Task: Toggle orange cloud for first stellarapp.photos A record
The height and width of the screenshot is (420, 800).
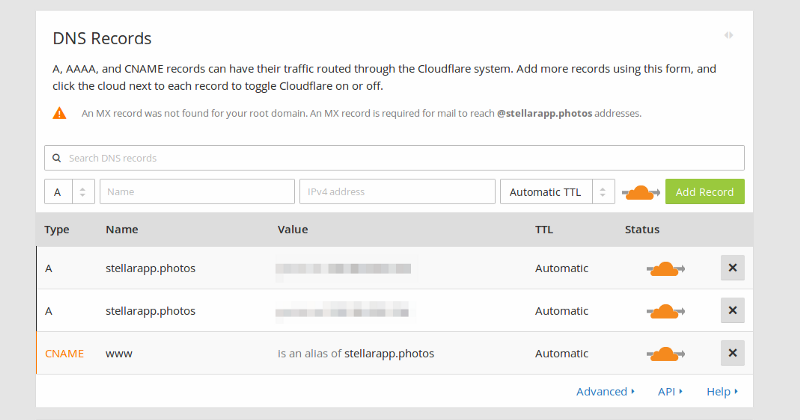Action: tap(665, 268)
